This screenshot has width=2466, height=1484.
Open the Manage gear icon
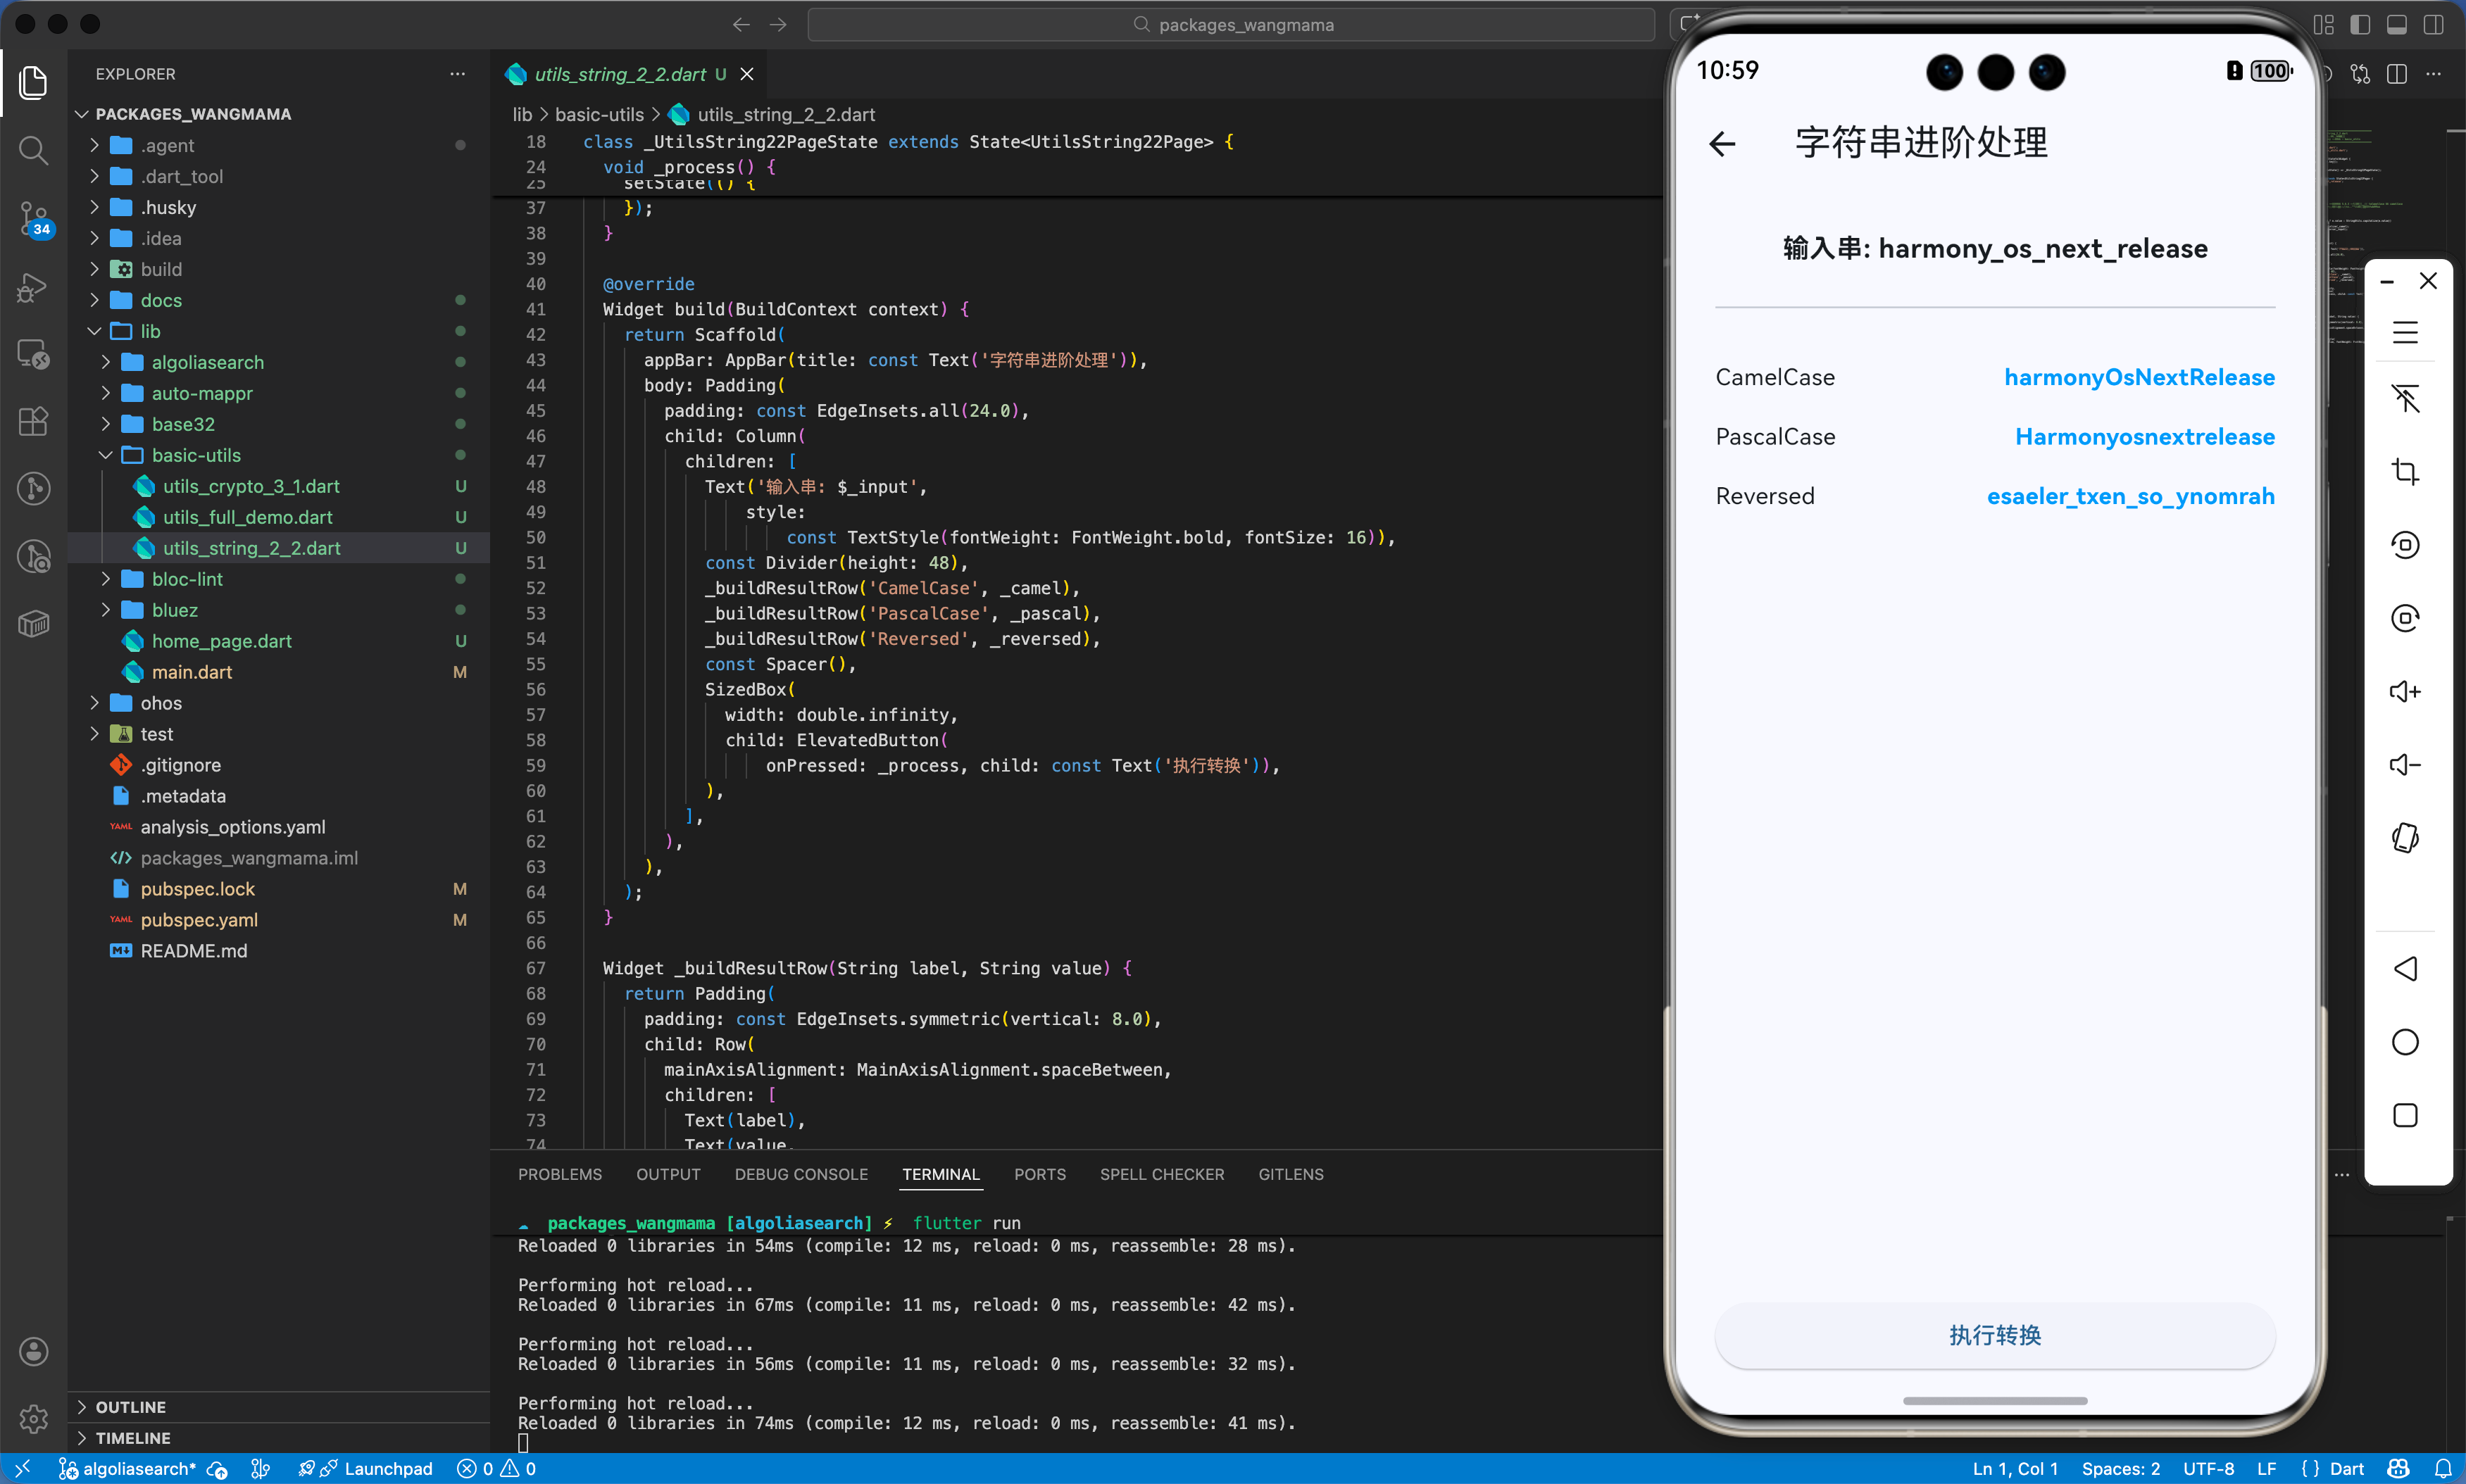point(33,1418)
